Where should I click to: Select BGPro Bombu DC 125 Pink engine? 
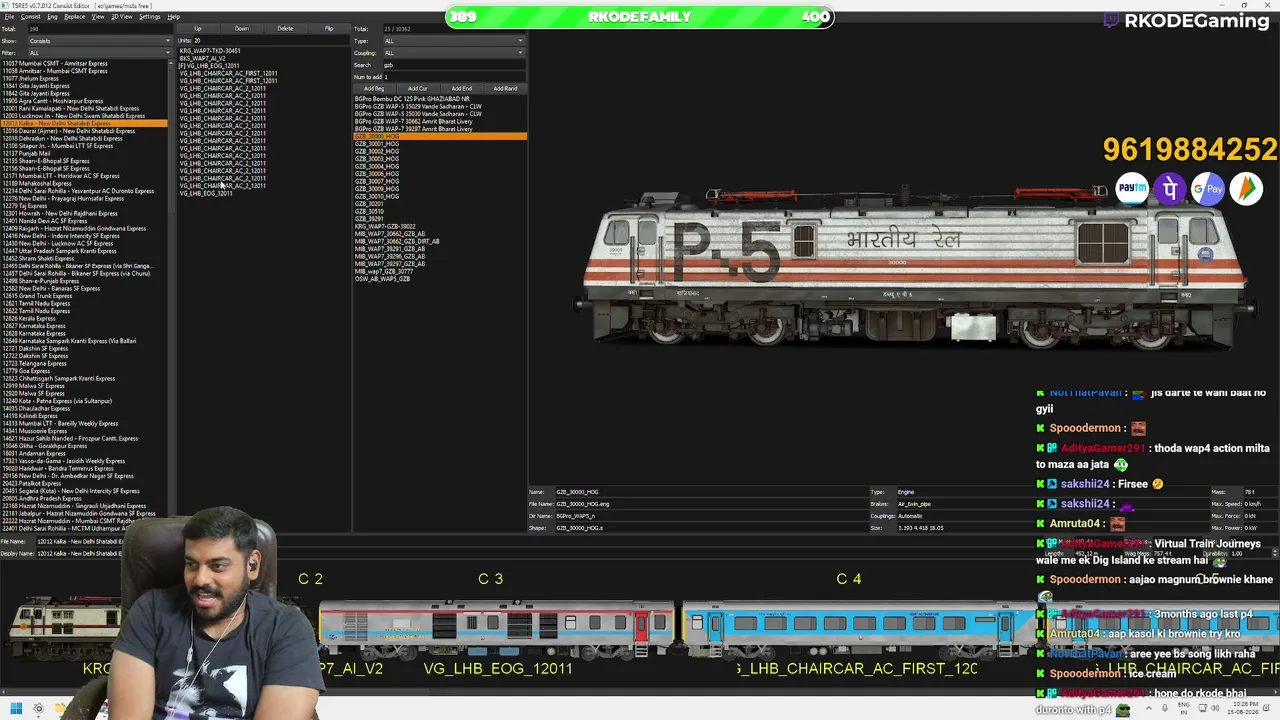(440, 99)
